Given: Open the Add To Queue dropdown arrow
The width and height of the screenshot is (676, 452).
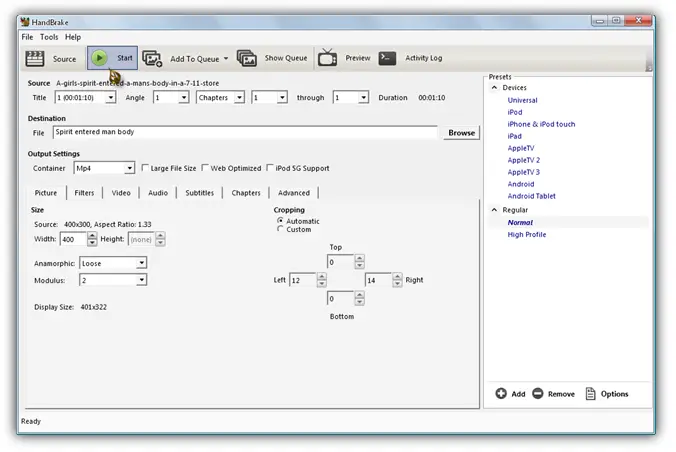Looking at the screenshot, I should 226,59.
